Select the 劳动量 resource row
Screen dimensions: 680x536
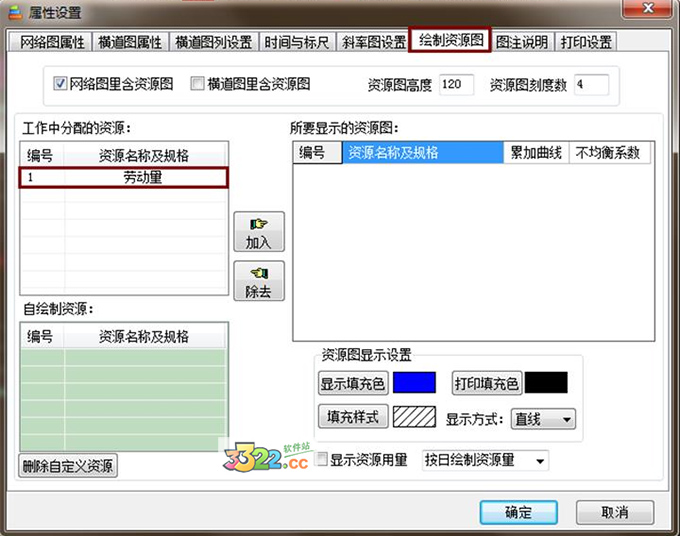pos(124,177)
